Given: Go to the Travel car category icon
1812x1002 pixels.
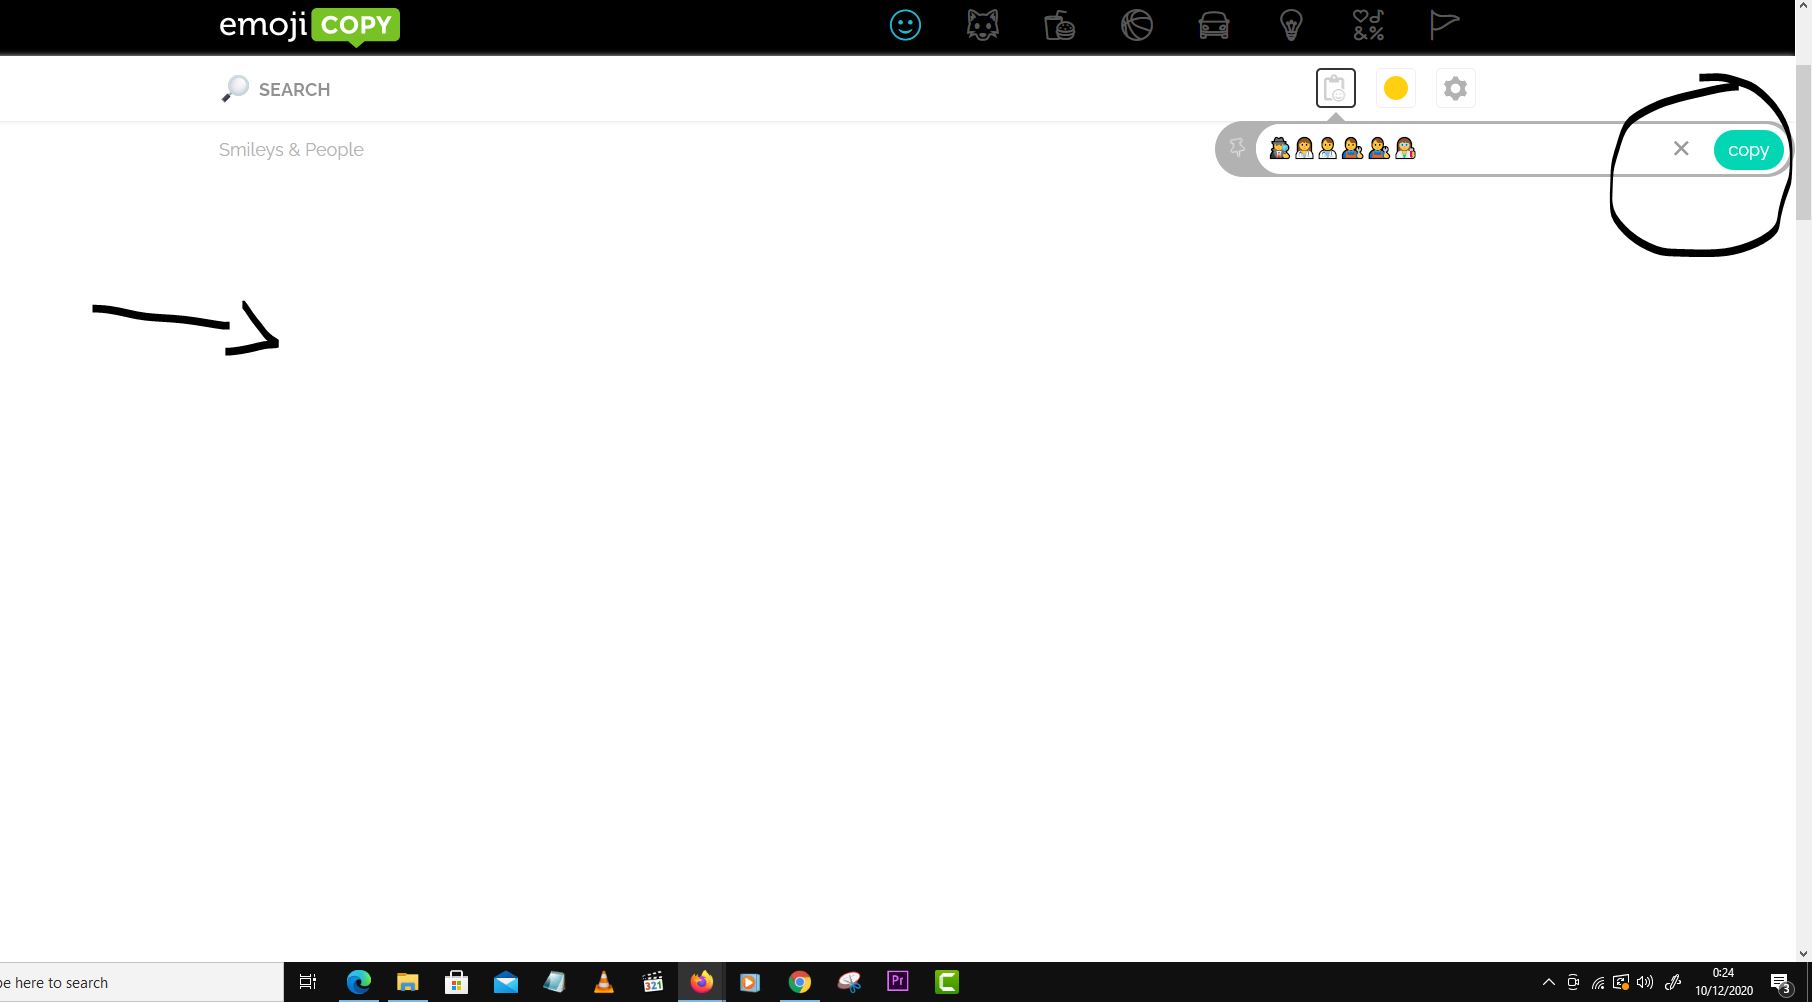Looking at the screenshot, I should [x=1214, y=25].
